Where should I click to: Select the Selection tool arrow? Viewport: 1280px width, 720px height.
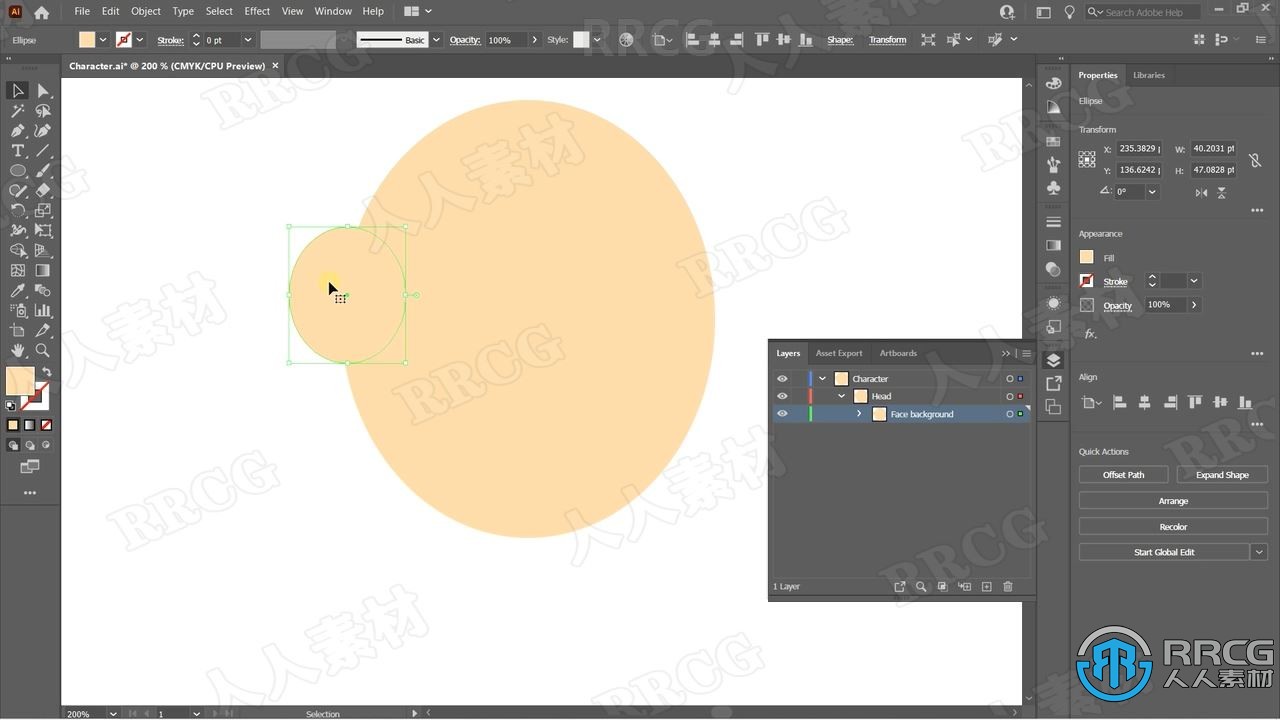pyautogui.click(x=18, y=91)
